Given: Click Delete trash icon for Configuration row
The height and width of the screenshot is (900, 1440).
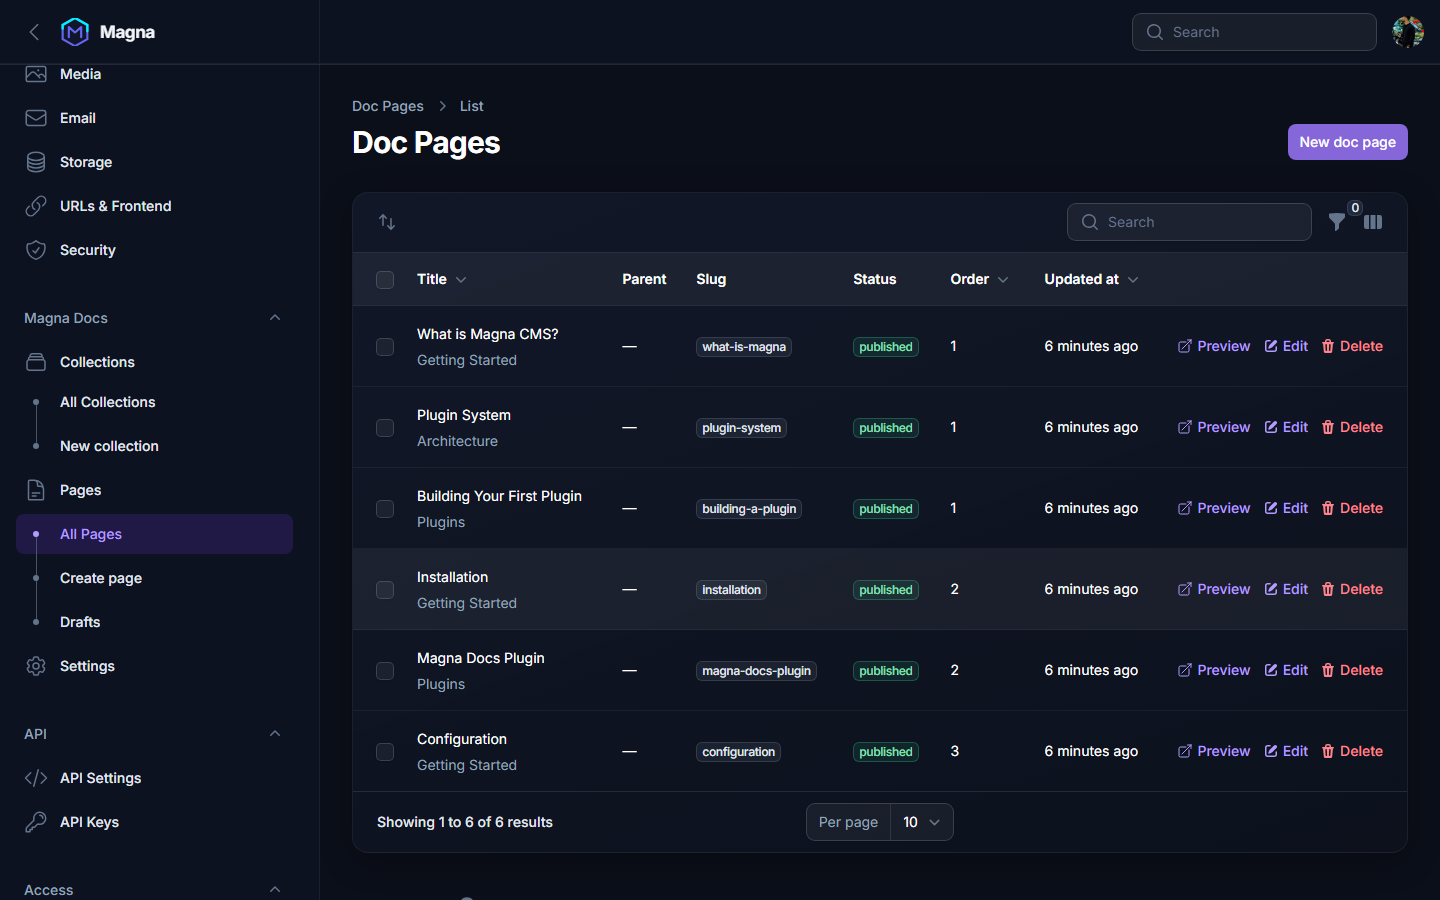Looking at the screenshot, I should (x=1328, y=751).
